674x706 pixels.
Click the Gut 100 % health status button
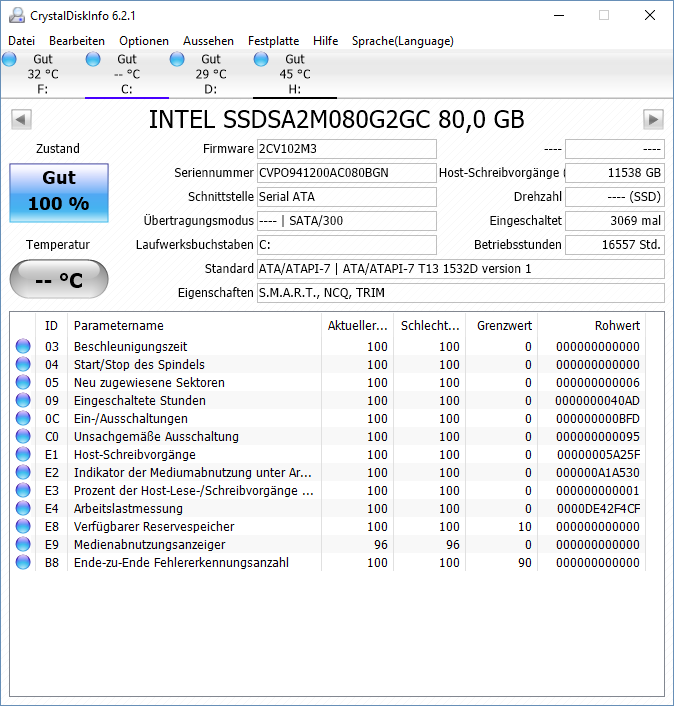pyautogui.click(x=59, y=193)
